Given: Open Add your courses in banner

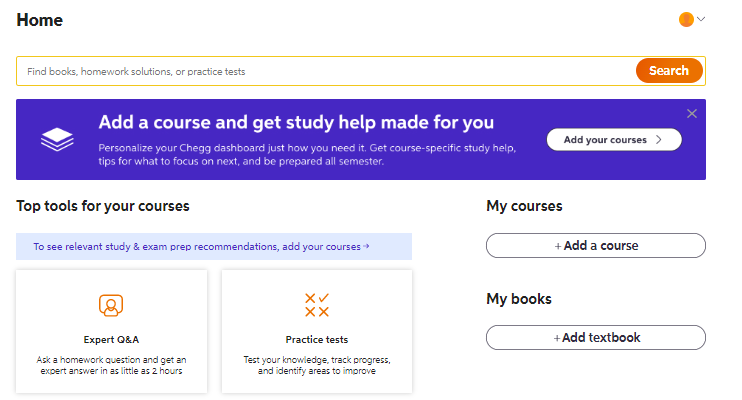Looking at the screenshot, I should 614,140.
